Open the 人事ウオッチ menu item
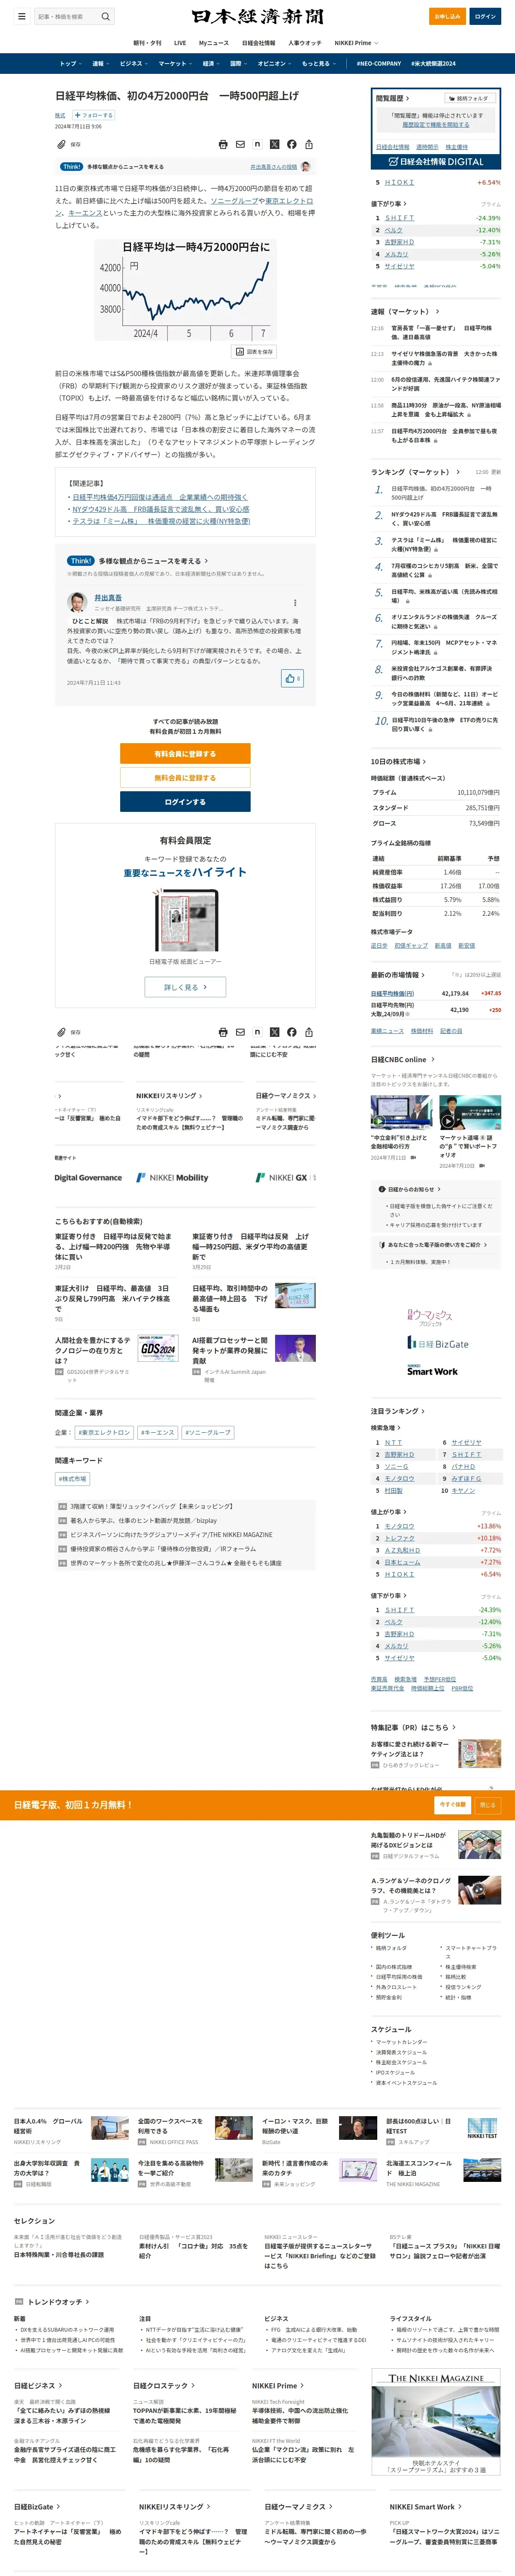 click(305, 43)
